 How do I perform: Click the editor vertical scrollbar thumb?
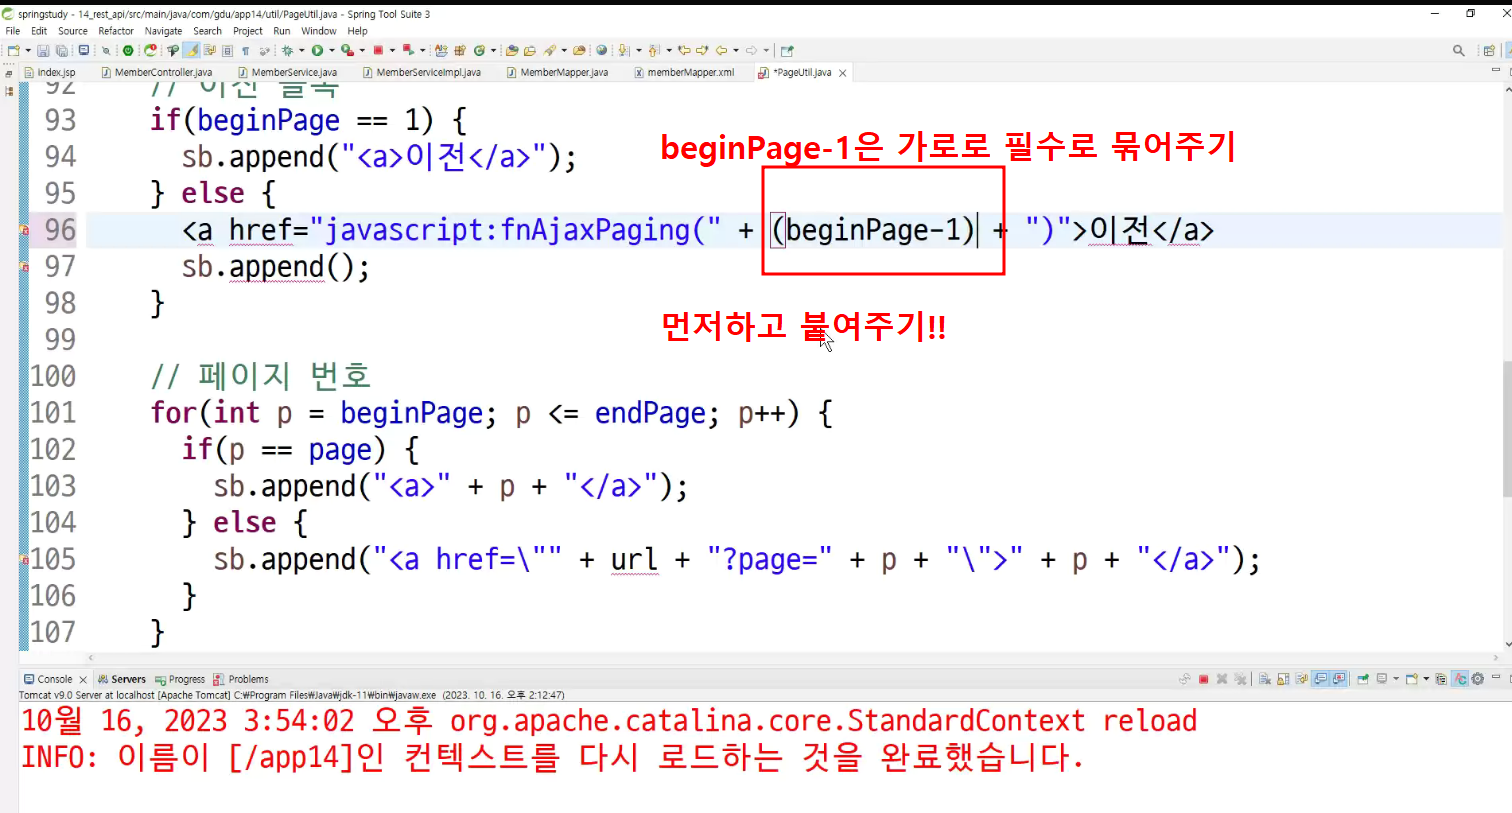point(1506,427)
